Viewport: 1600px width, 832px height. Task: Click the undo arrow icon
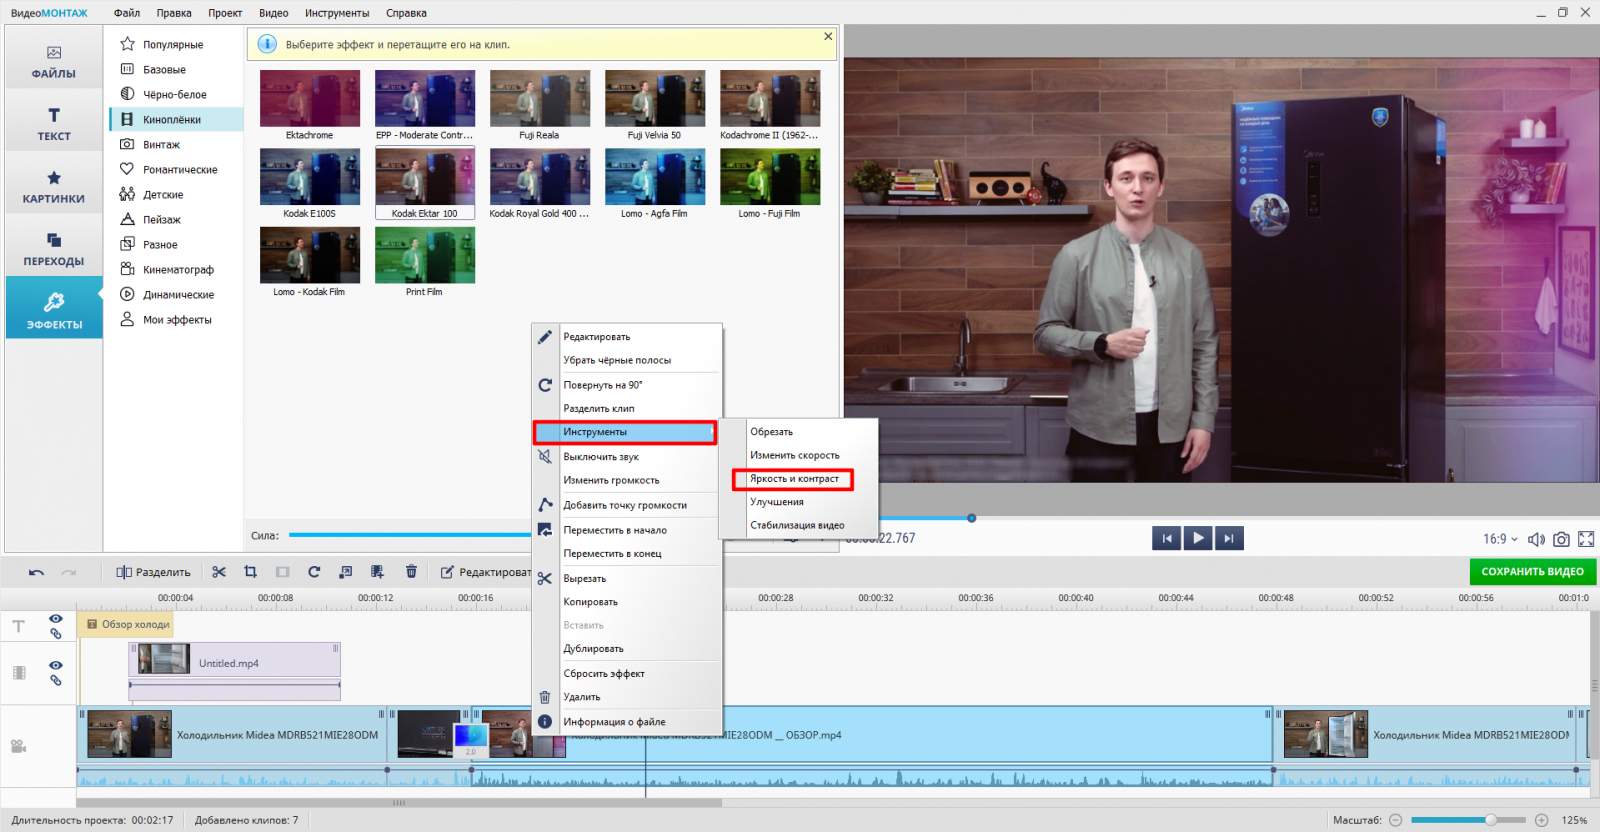pyautogui.click(x=37, y=572)
